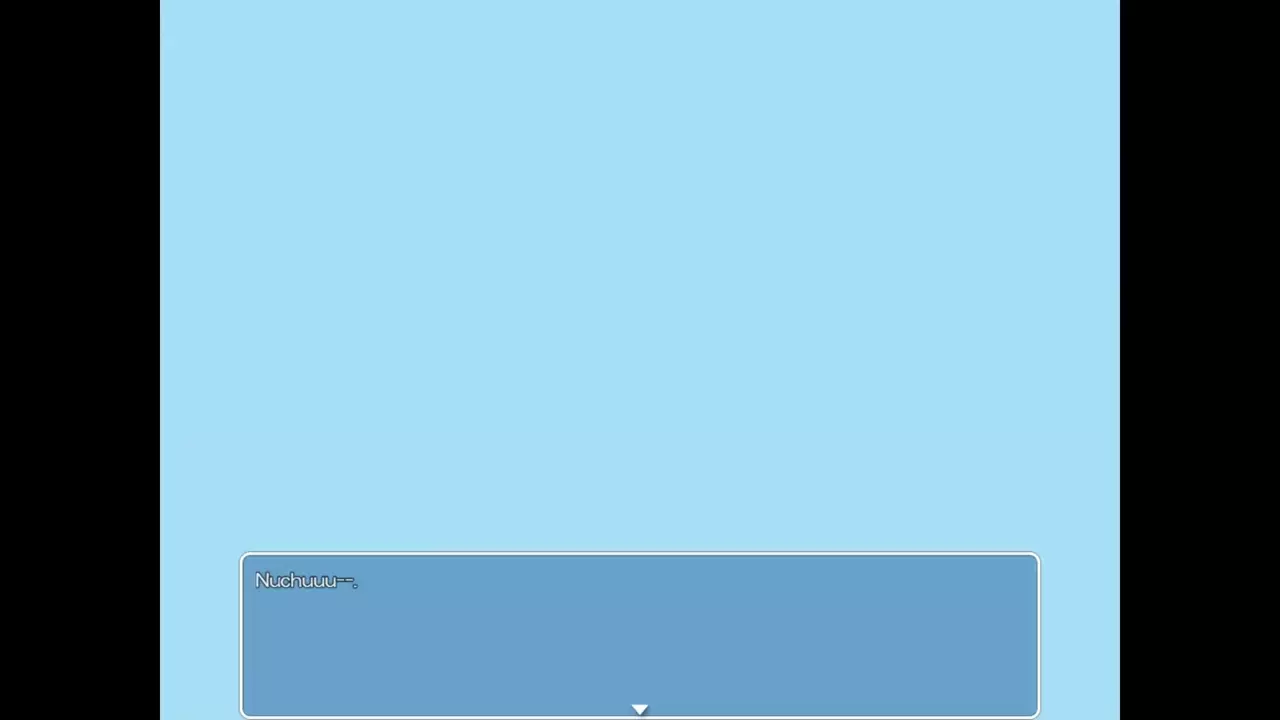Click the dialogue window's rounded top-left corner
Screen dimensions: 1280x720
(x=245, y=558)
